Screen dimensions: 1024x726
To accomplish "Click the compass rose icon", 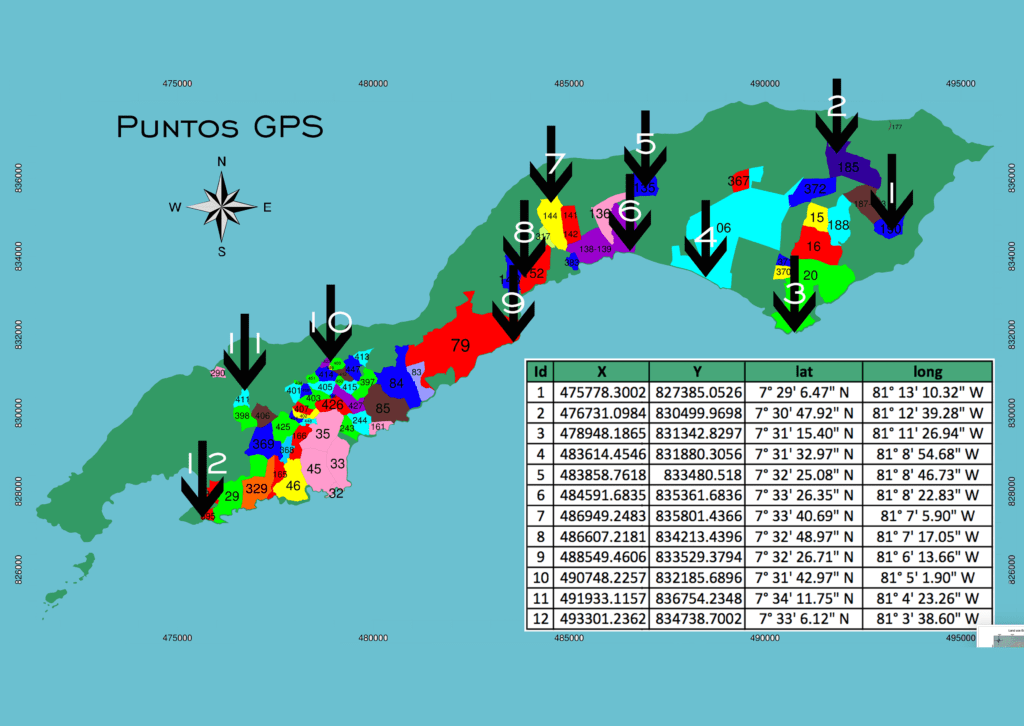I will coord(221,207).
